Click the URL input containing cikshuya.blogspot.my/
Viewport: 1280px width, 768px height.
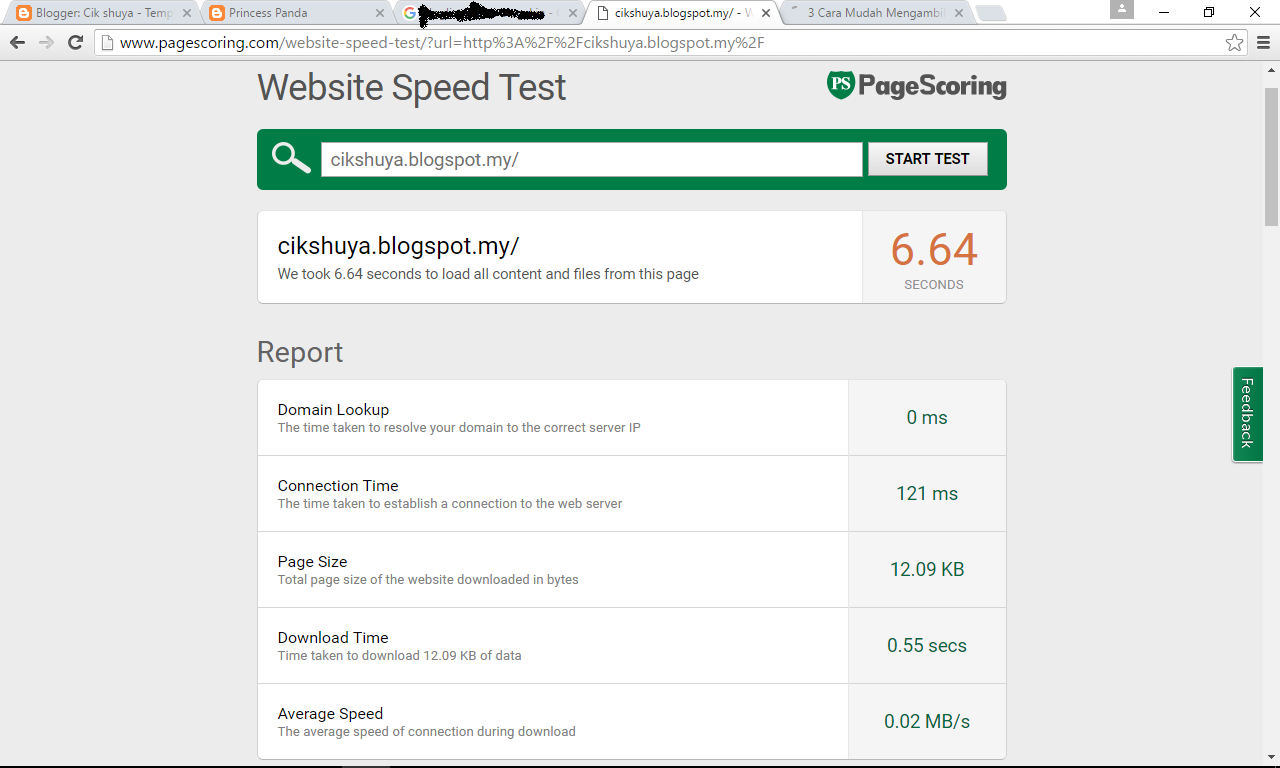click(591, 159)
